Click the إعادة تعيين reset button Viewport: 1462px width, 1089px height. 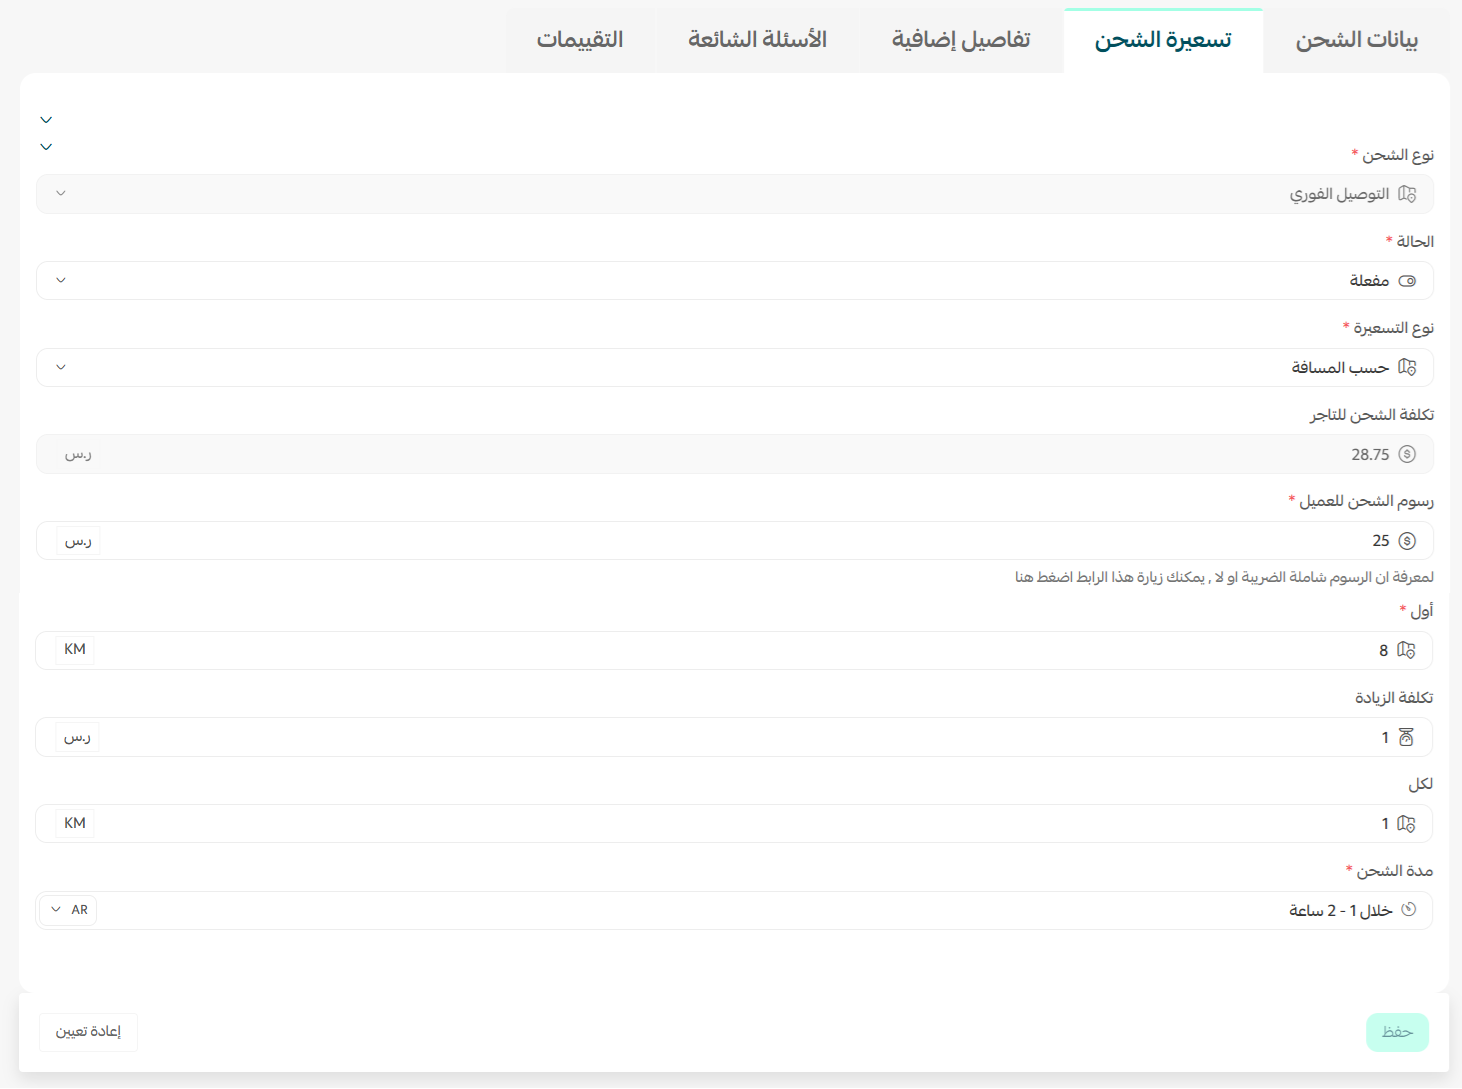click(88, 1032)
